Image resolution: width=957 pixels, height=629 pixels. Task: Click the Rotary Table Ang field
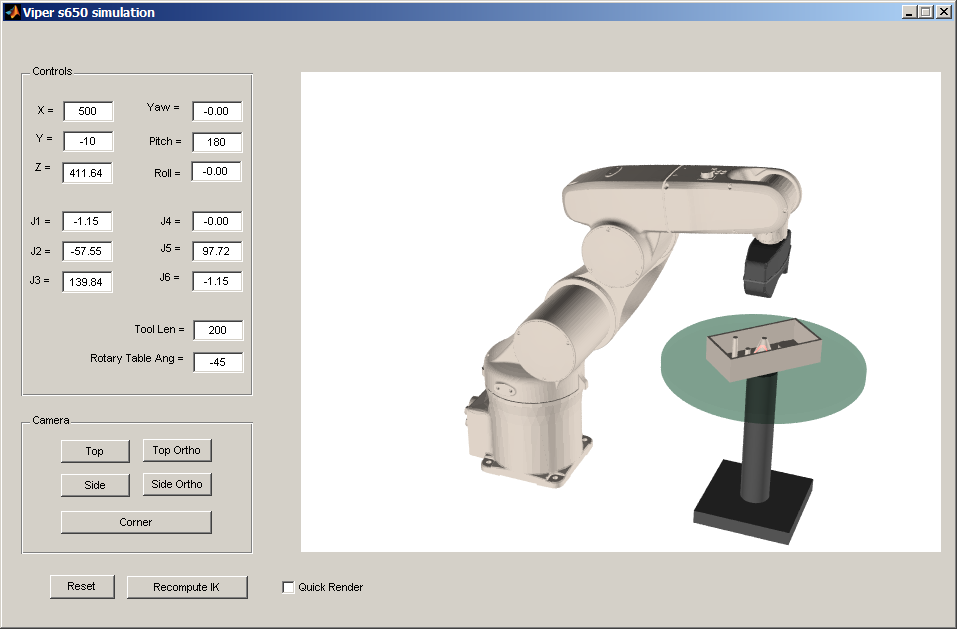pos(218,362)
